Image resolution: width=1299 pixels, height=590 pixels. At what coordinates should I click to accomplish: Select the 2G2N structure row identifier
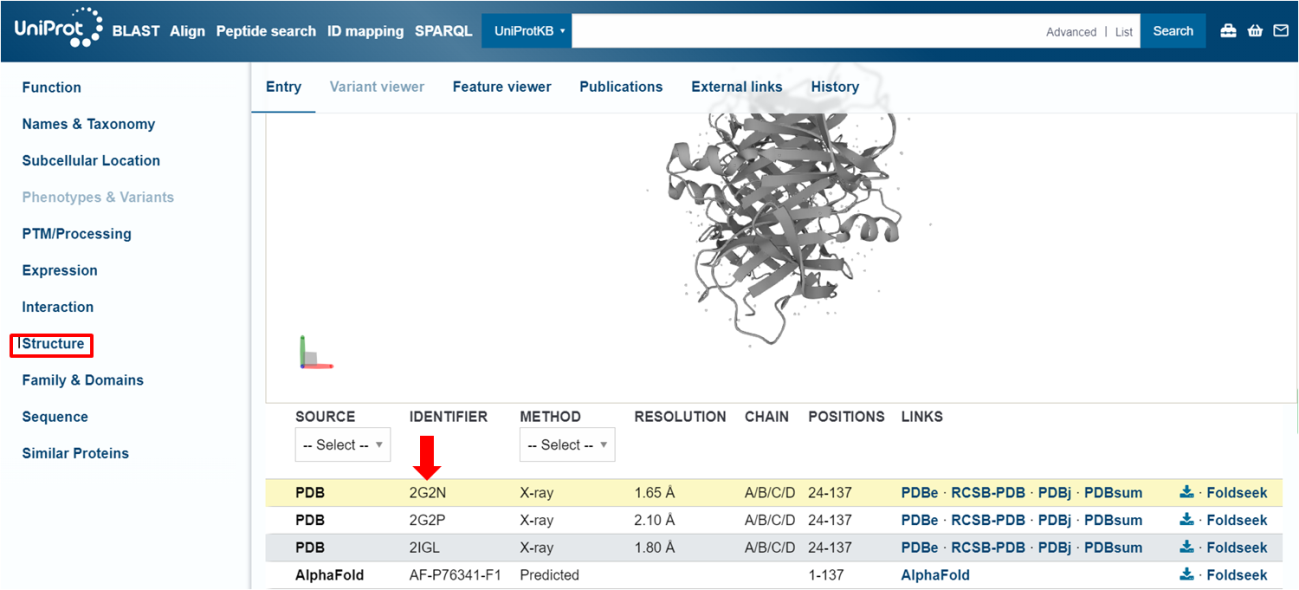[428, 493]
